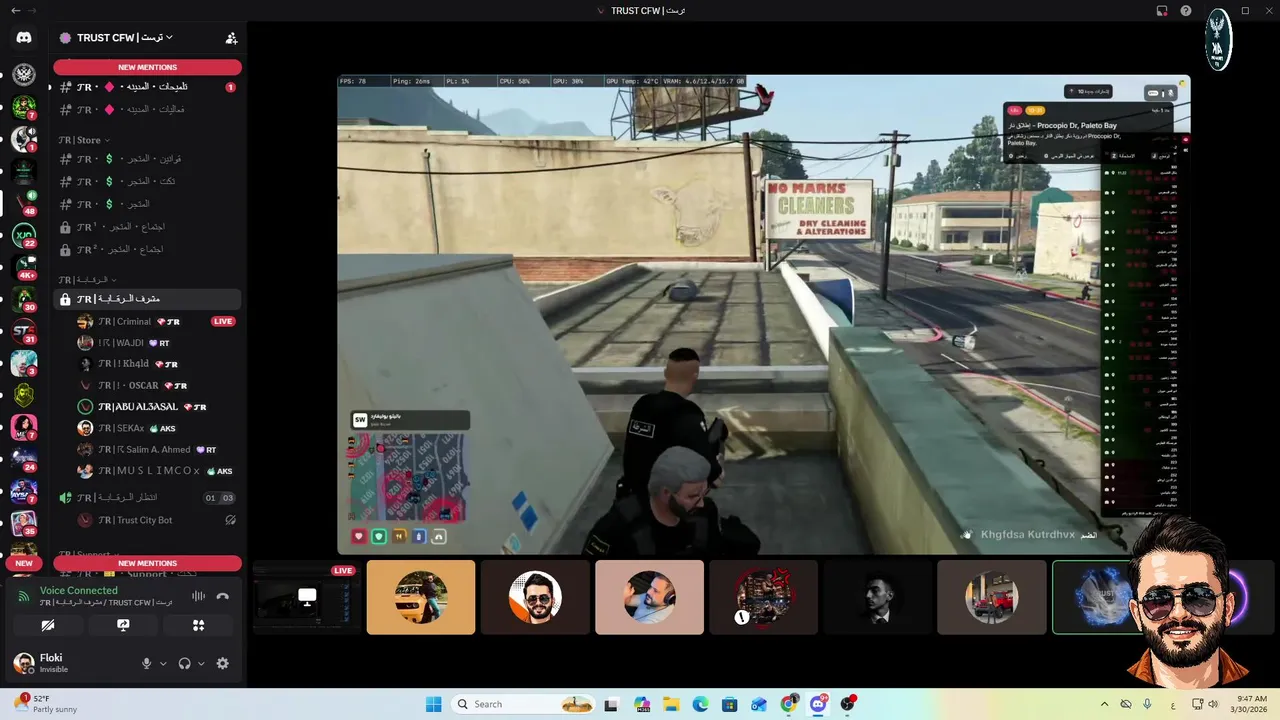The width and height of the screenshot is (1280, 720).
Task: Open the قوانين المتجر channel
Action: (x=147, y=159)
